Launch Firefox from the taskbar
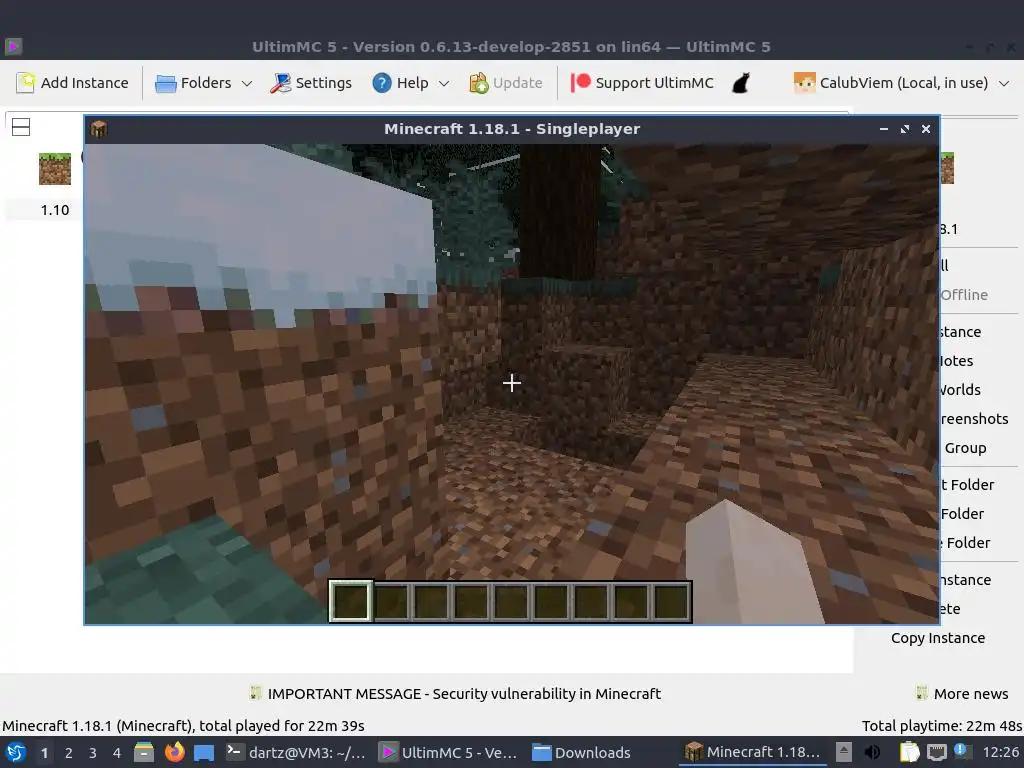 (174, 752)
